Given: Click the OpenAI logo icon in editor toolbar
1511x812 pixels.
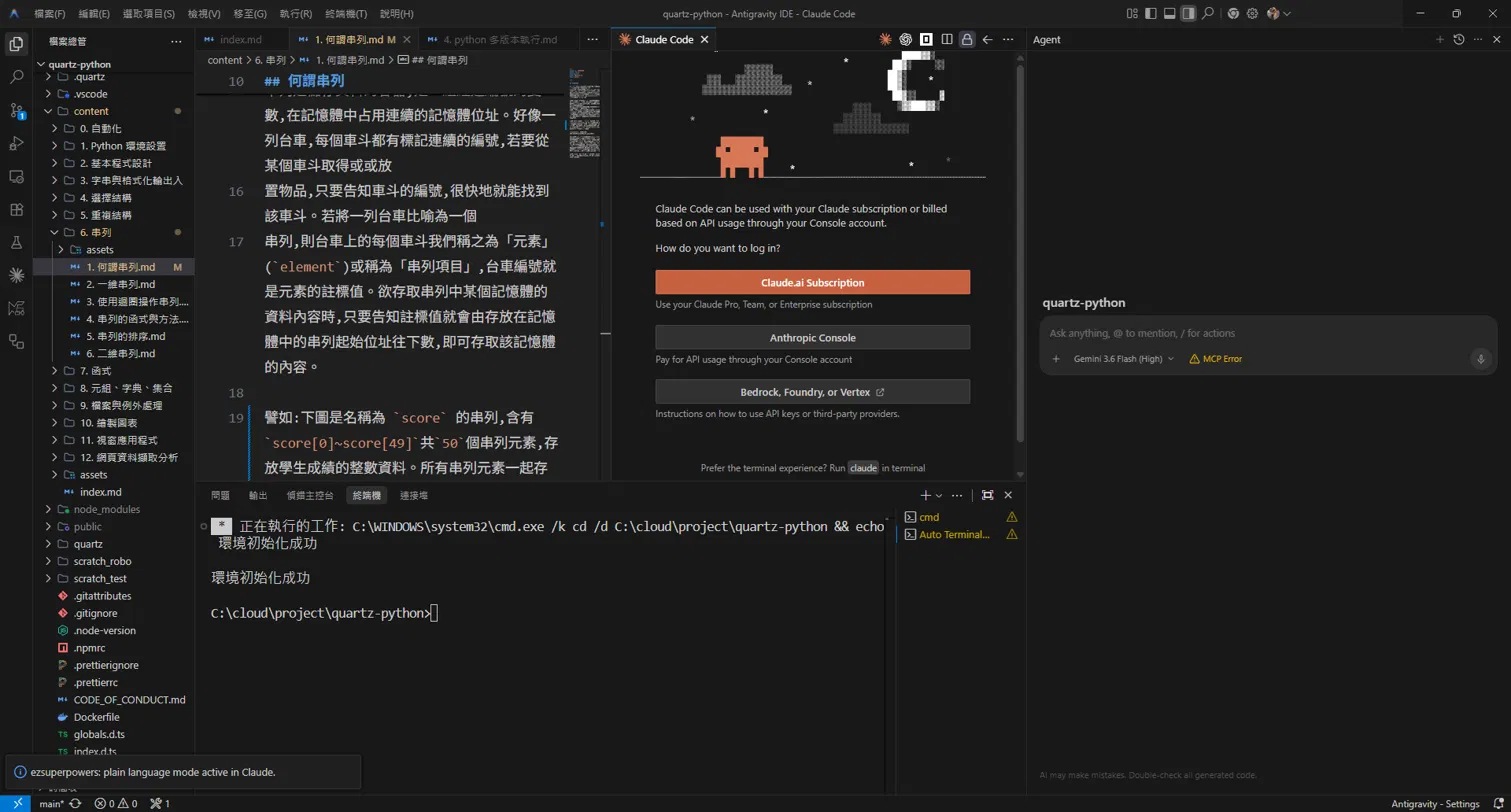Looking at the screenshot, I should point(905,40).
